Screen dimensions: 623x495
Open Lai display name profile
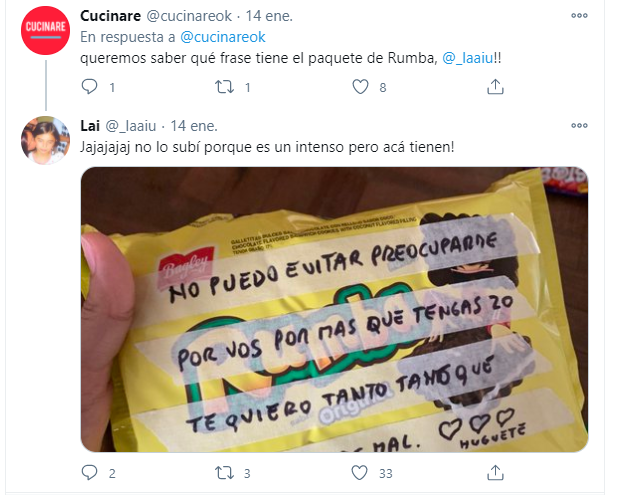coord(90,126)
